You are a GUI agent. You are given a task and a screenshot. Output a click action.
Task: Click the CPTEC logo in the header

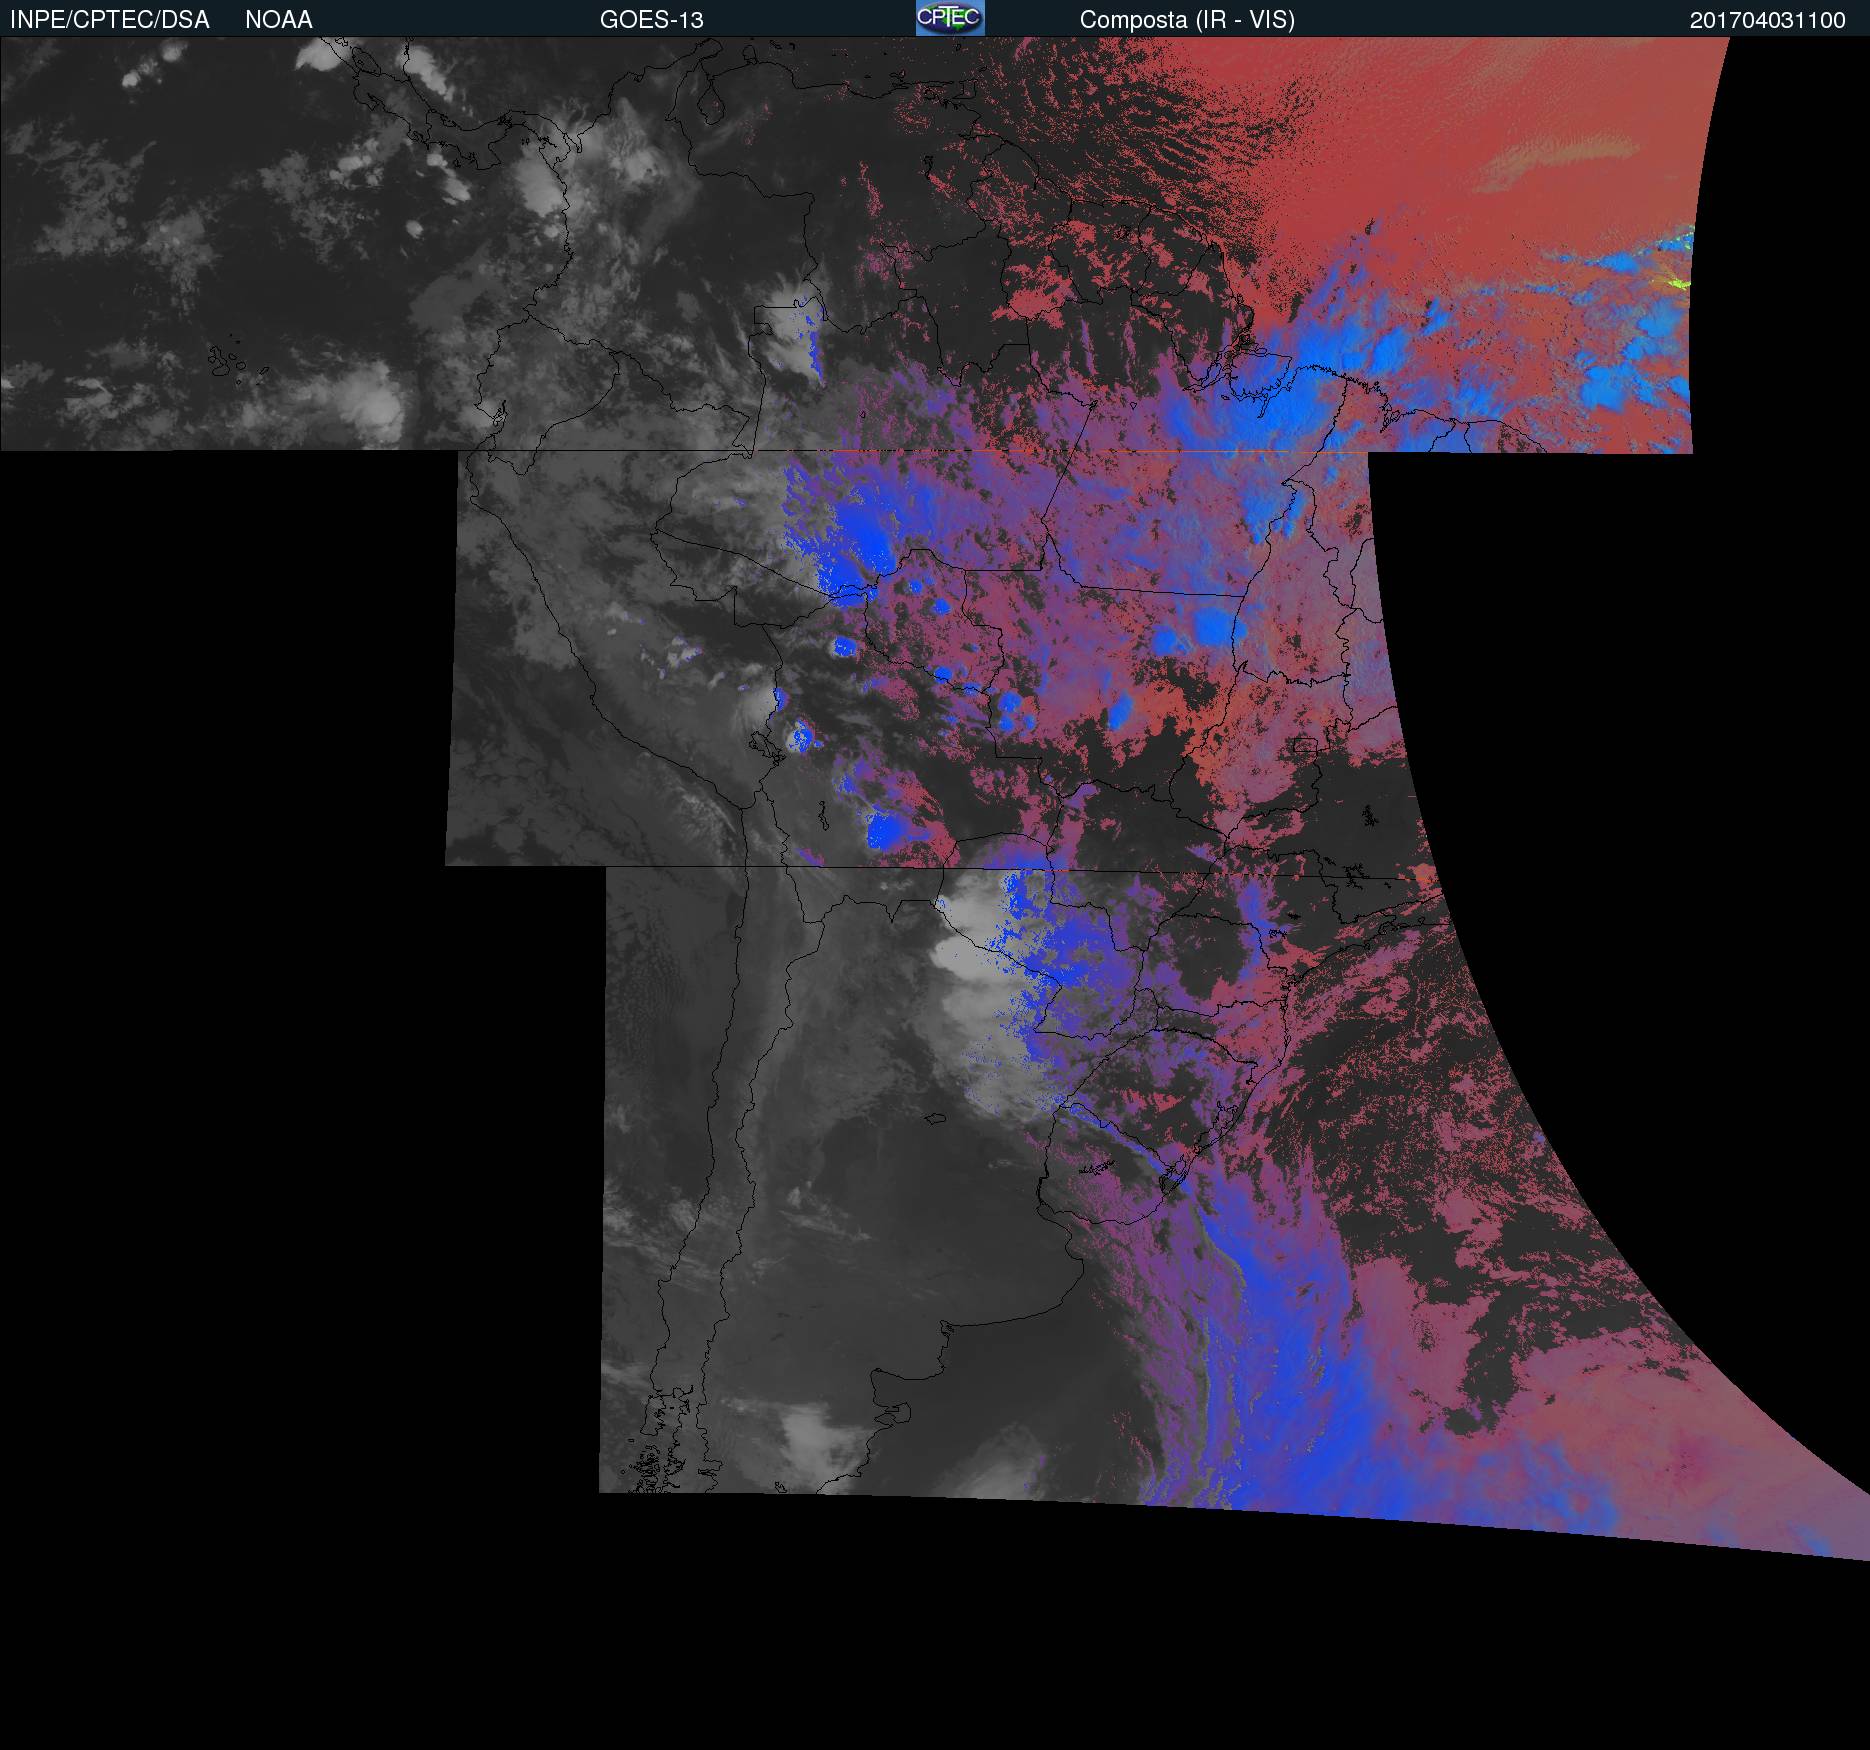tap(950, 18)
